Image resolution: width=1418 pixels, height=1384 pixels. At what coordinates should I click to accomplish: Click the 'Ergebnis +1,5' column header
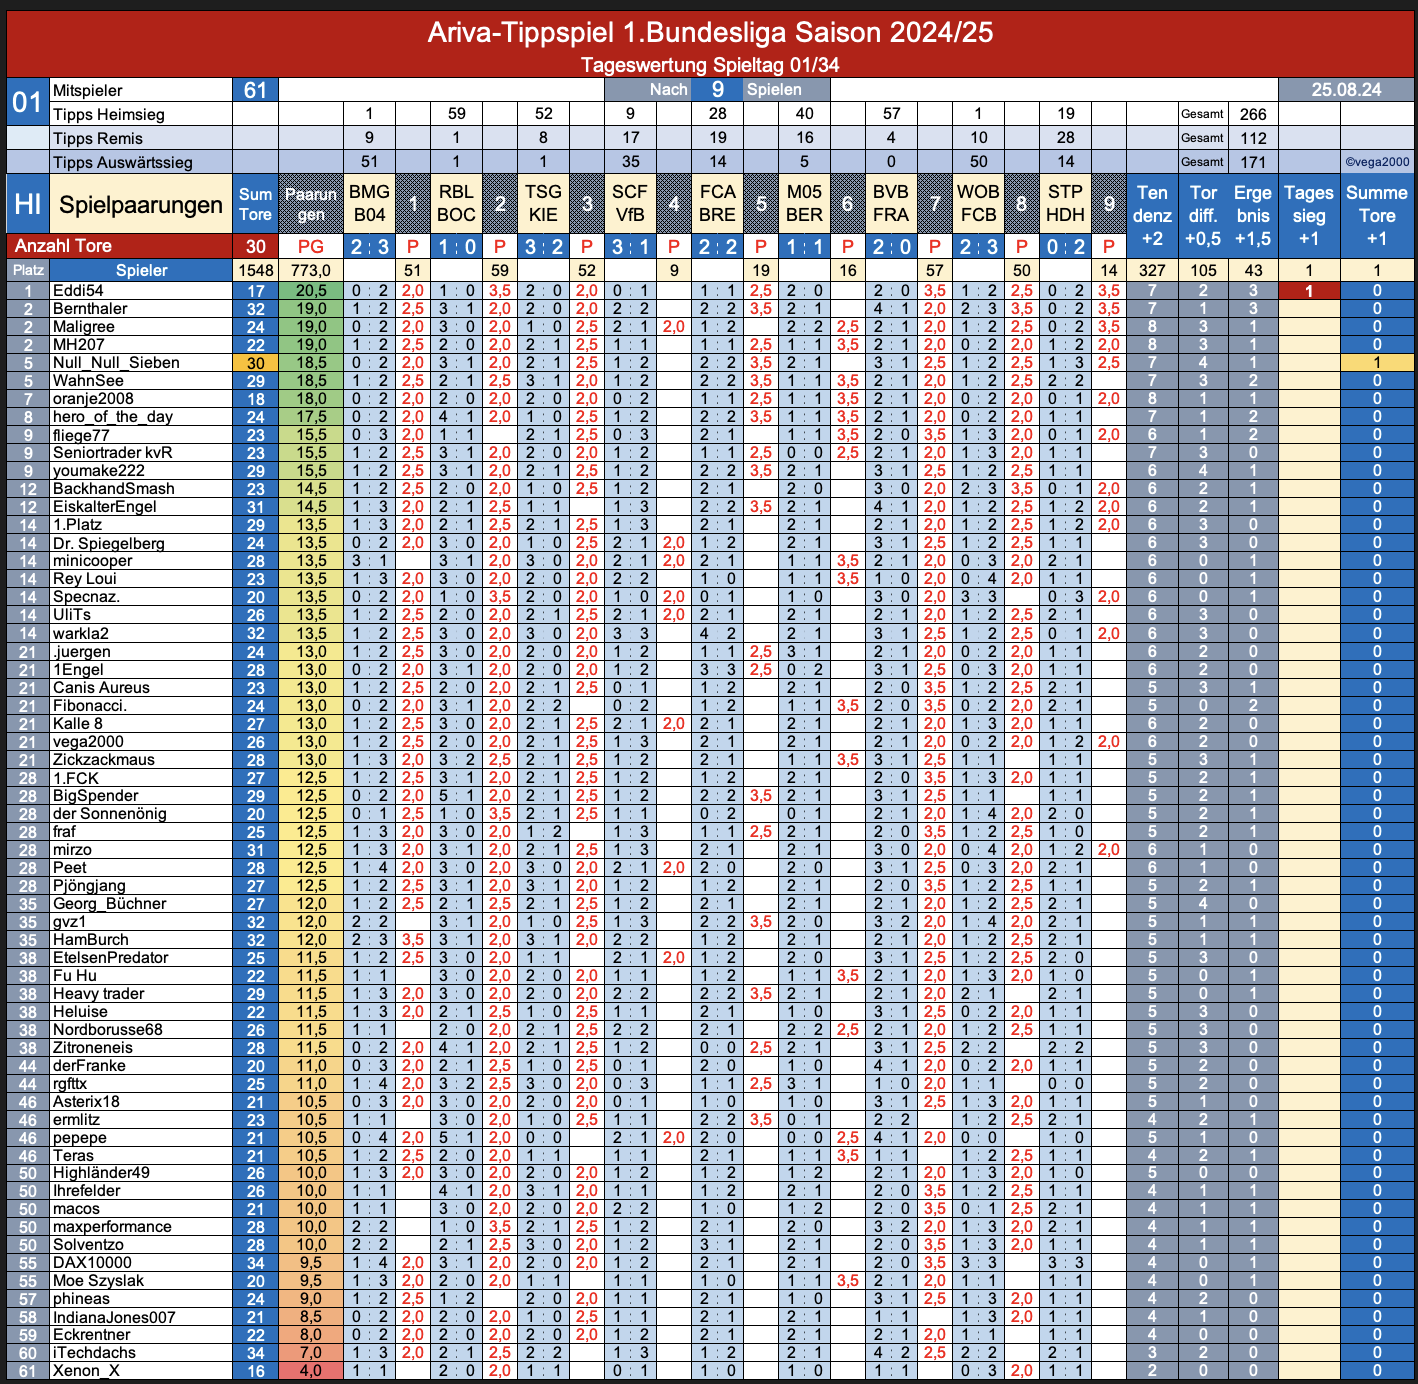tap(1253, 216)
